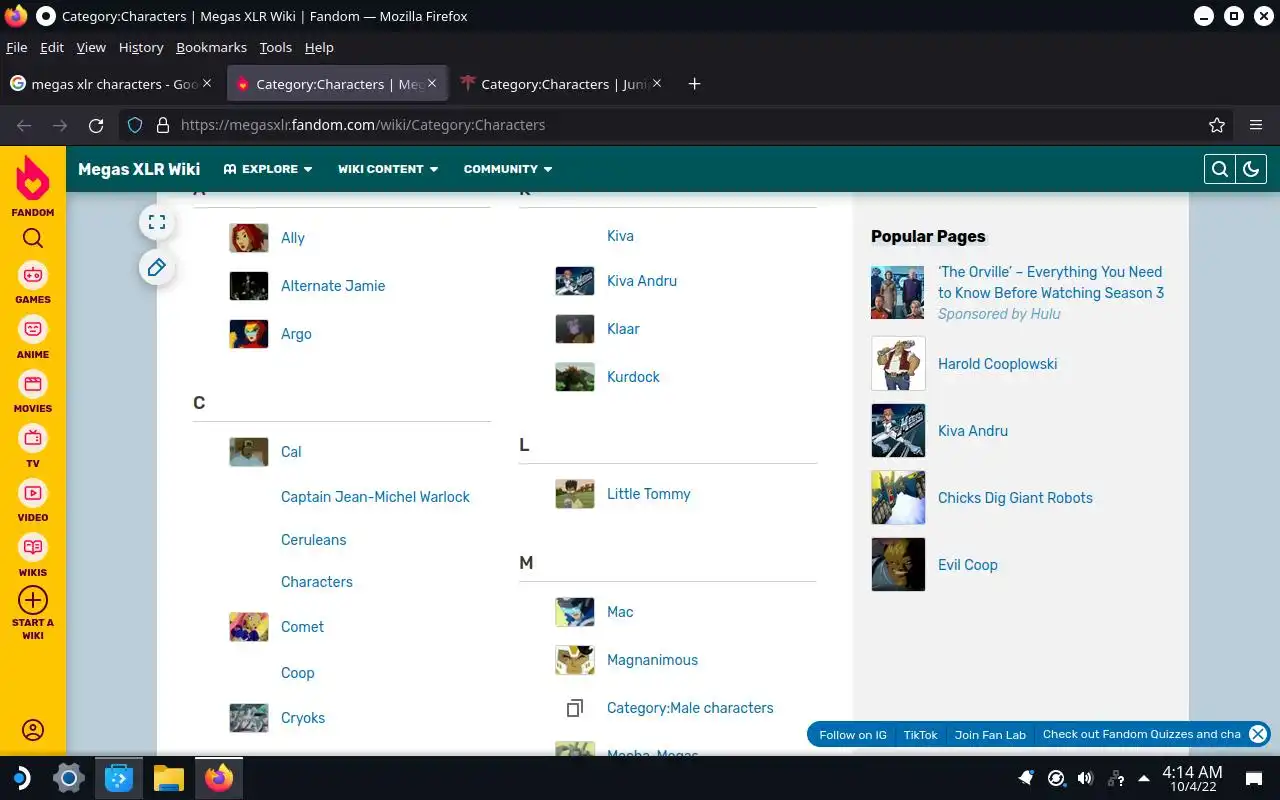Expand the Wiki Content dropdown

388,169
